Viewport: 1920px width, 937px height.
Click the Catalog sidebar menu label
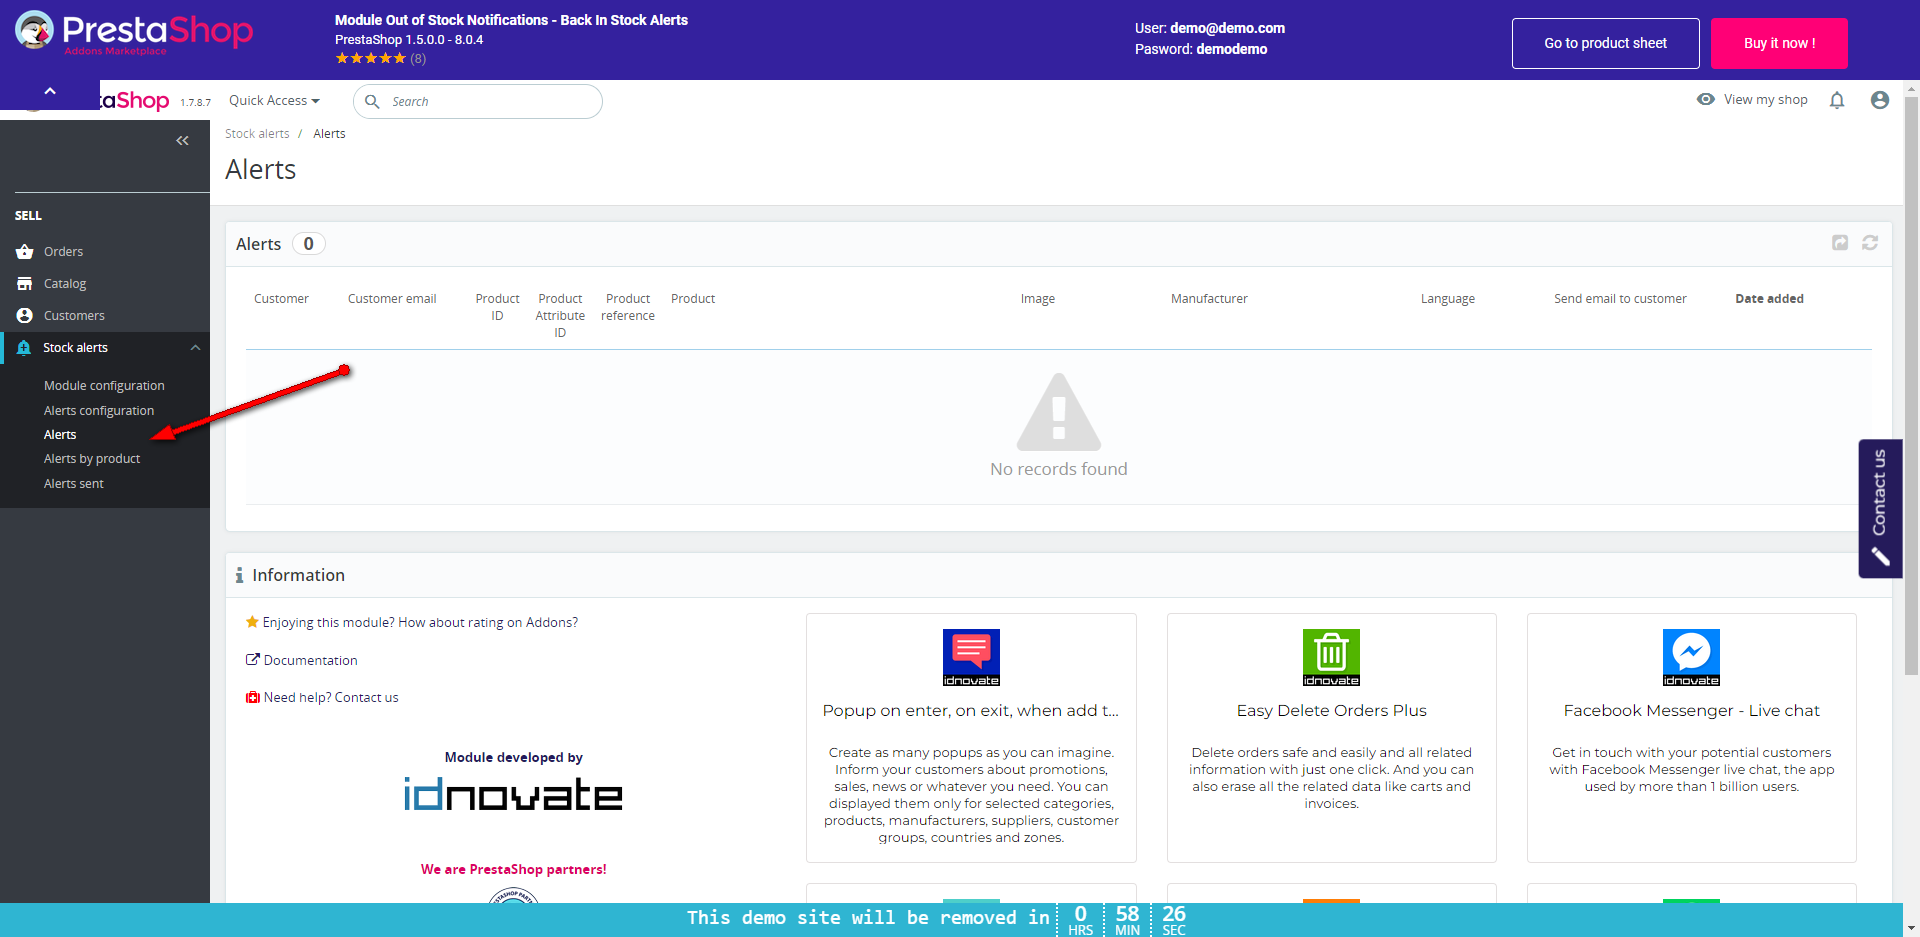[65, 284]
